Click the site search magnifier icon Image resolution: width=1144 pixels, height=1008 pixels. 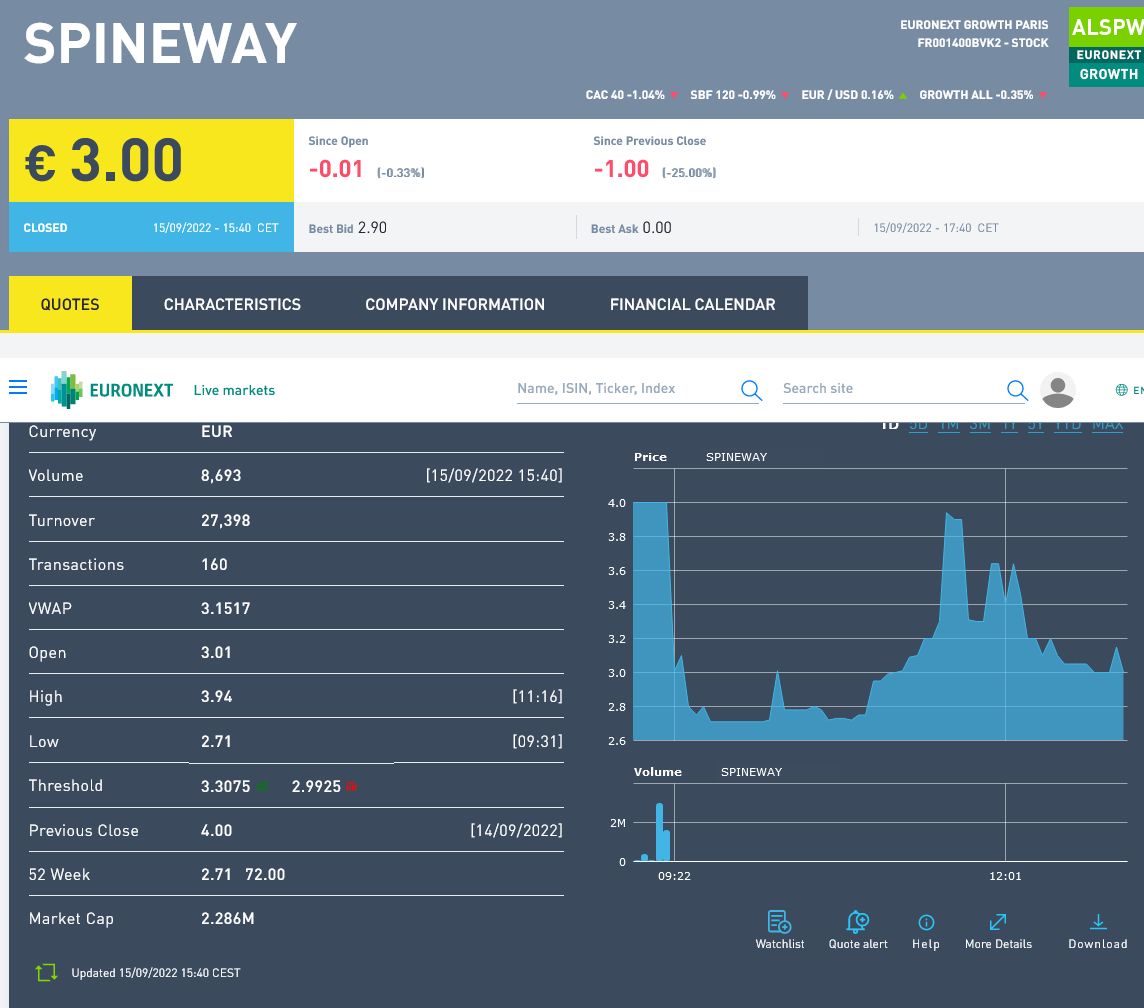[x=1016, y=390]
